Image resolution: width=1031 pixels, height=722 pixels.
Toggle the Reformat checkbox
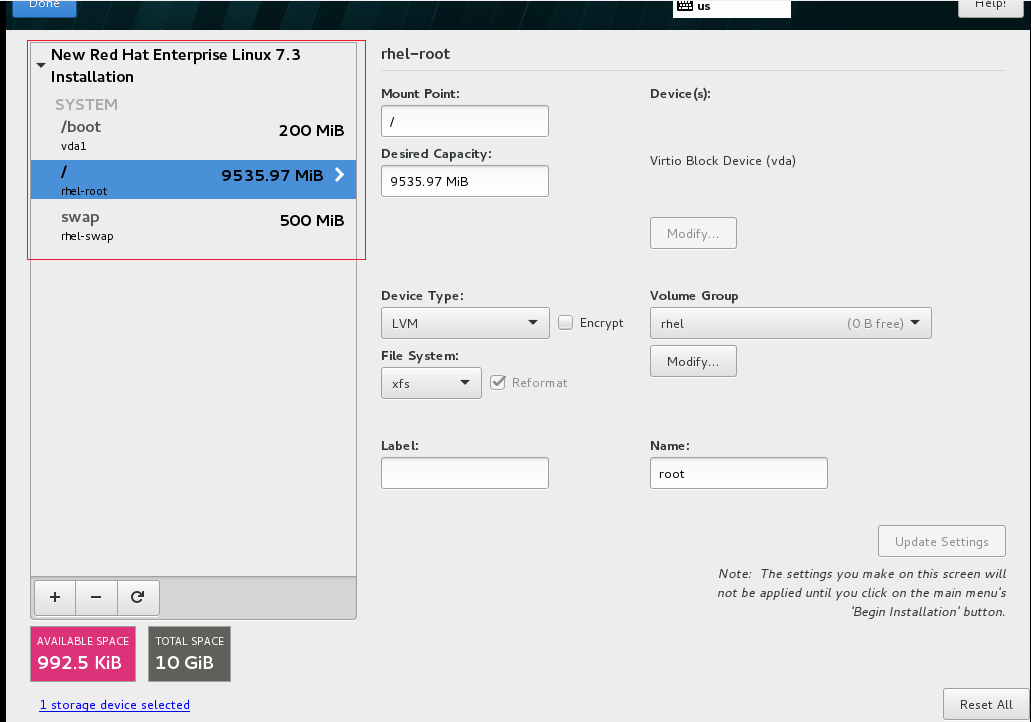[x=498, y=383]
